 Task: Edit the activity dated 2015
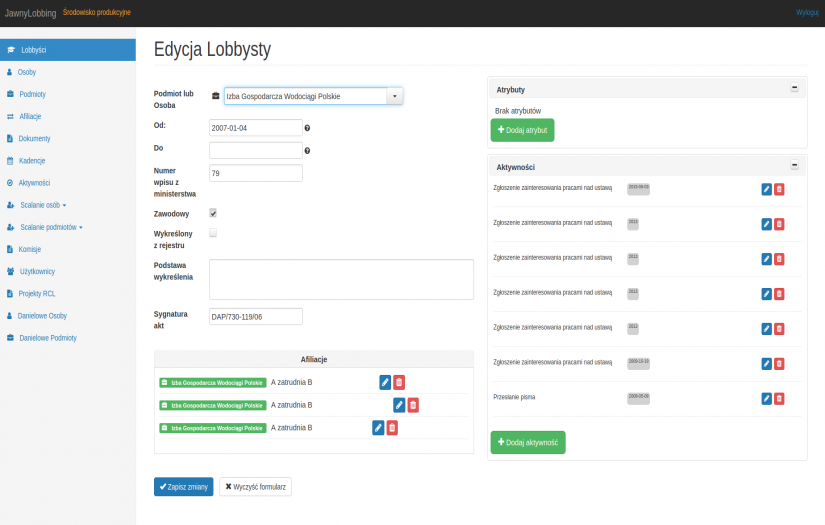point(767,189)
